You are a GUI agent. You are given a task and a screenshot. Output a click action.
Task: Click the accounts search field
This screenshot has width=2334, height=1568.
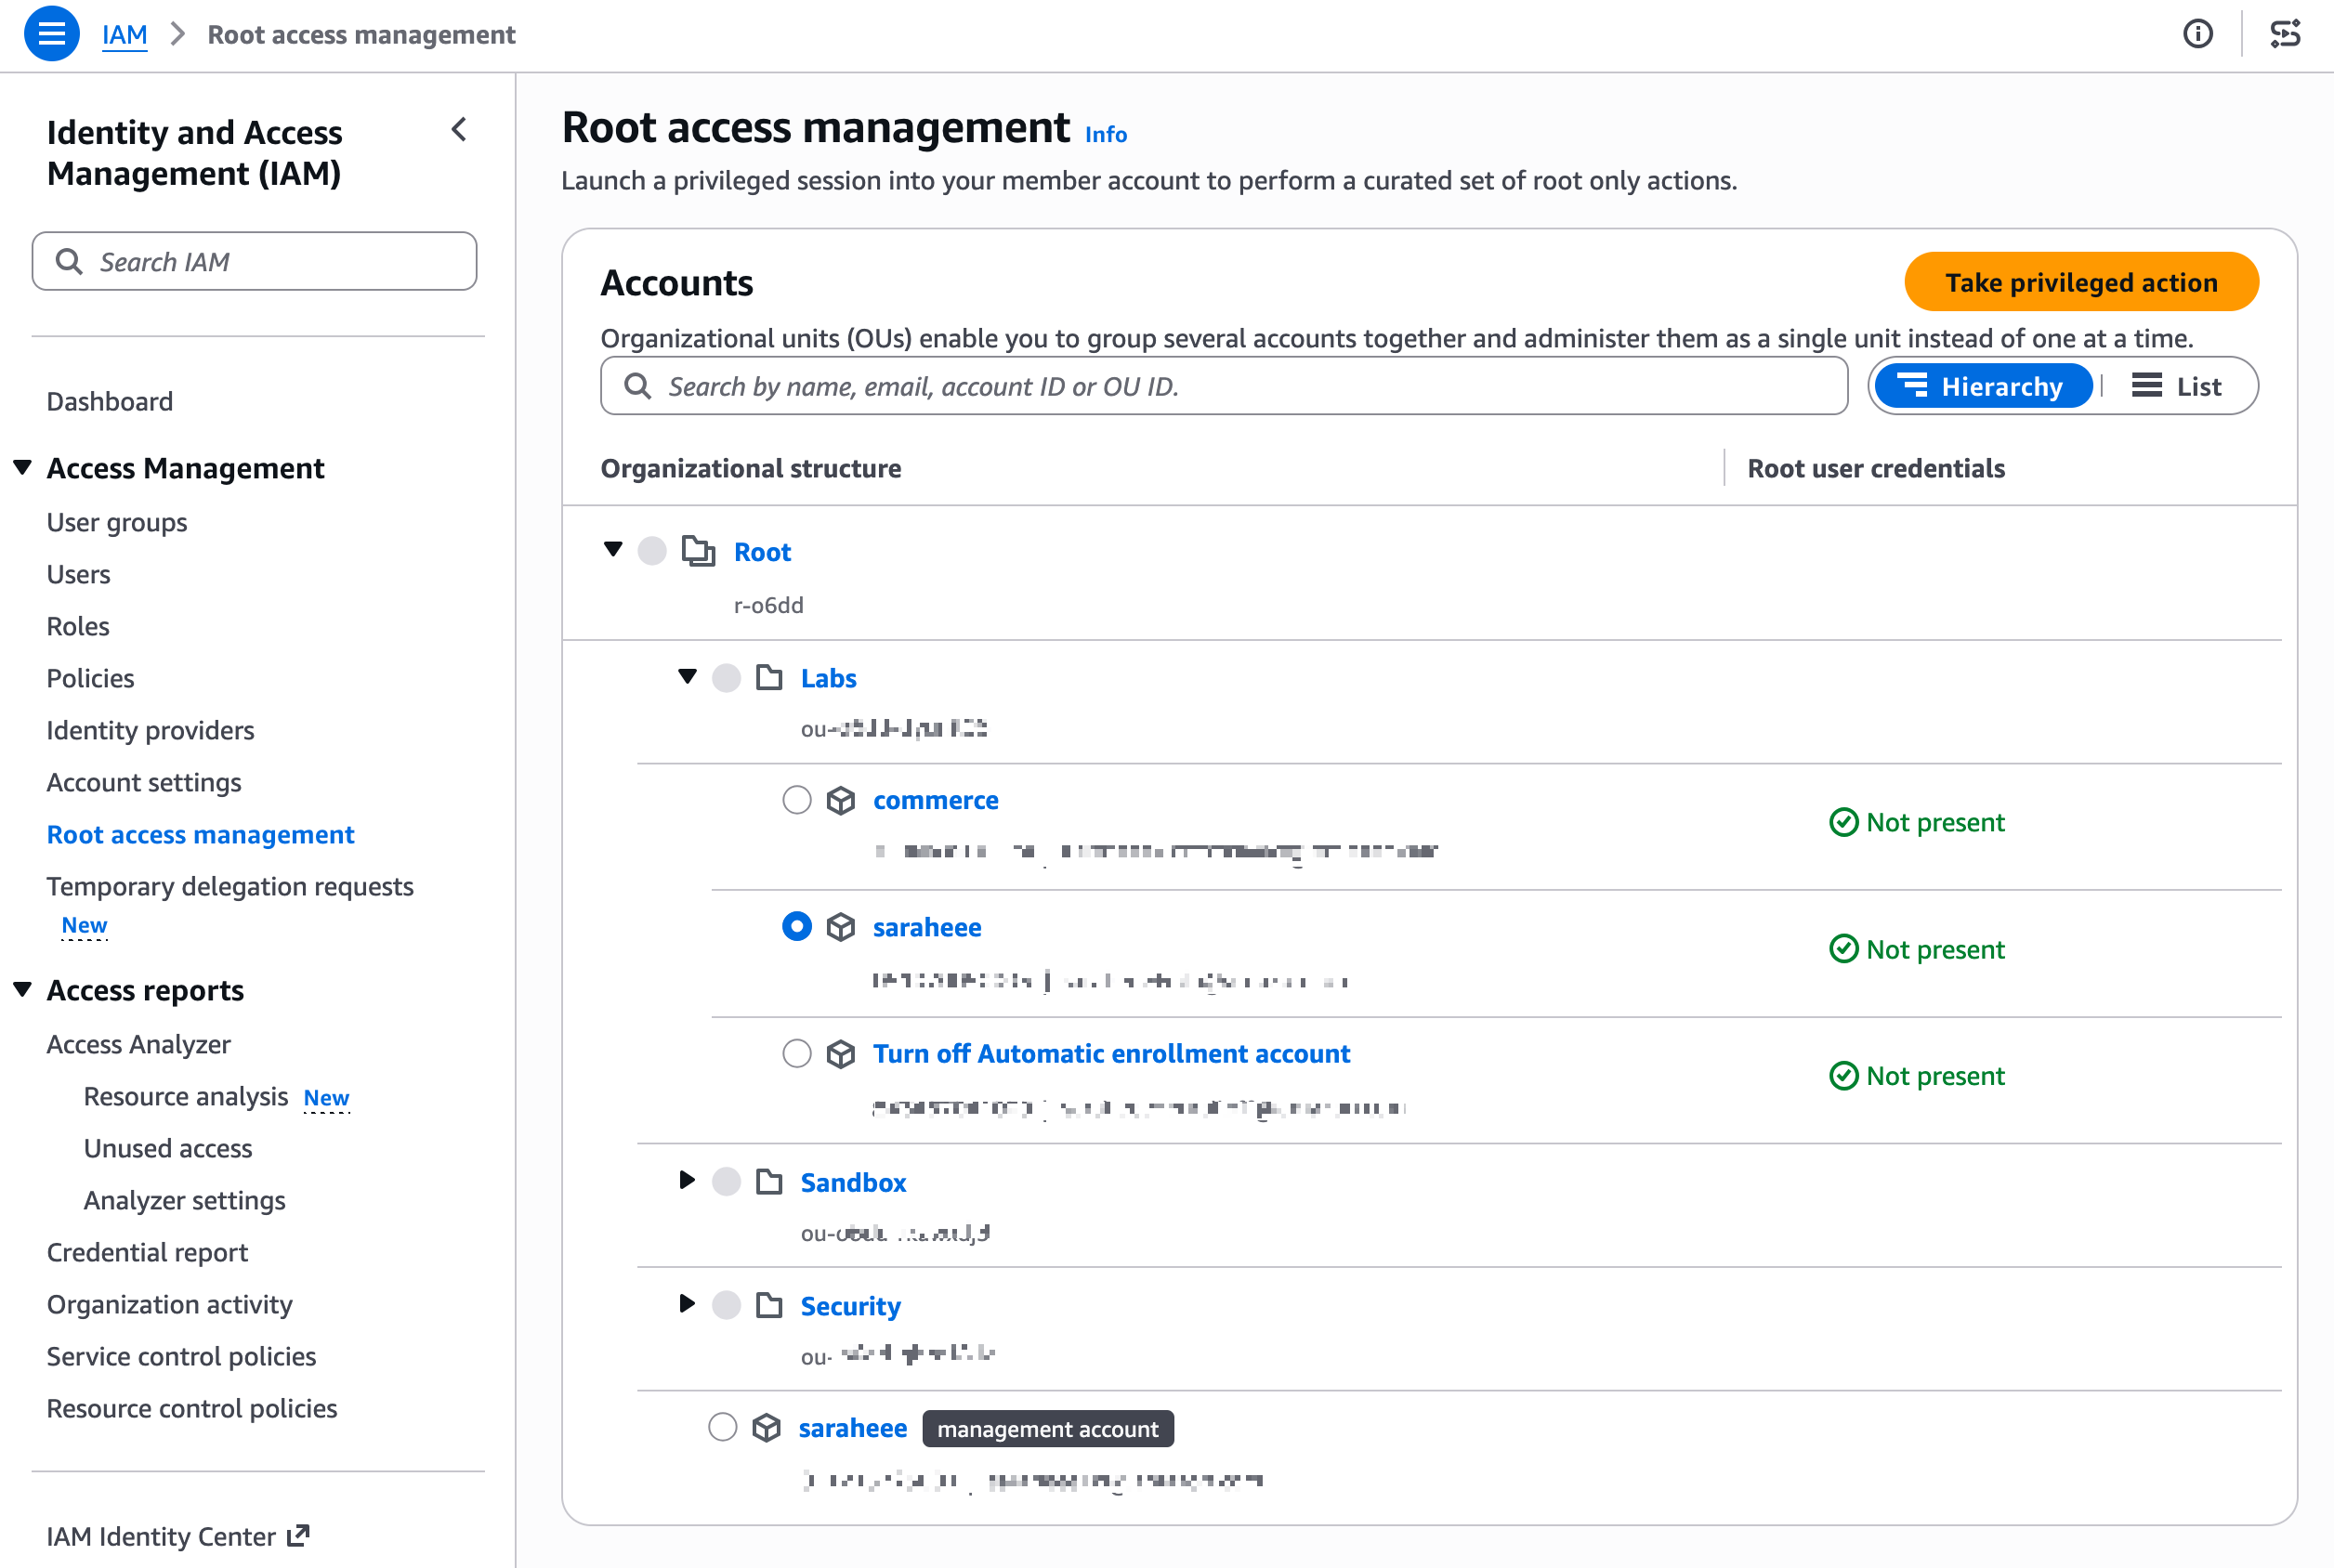[1222, 386]
